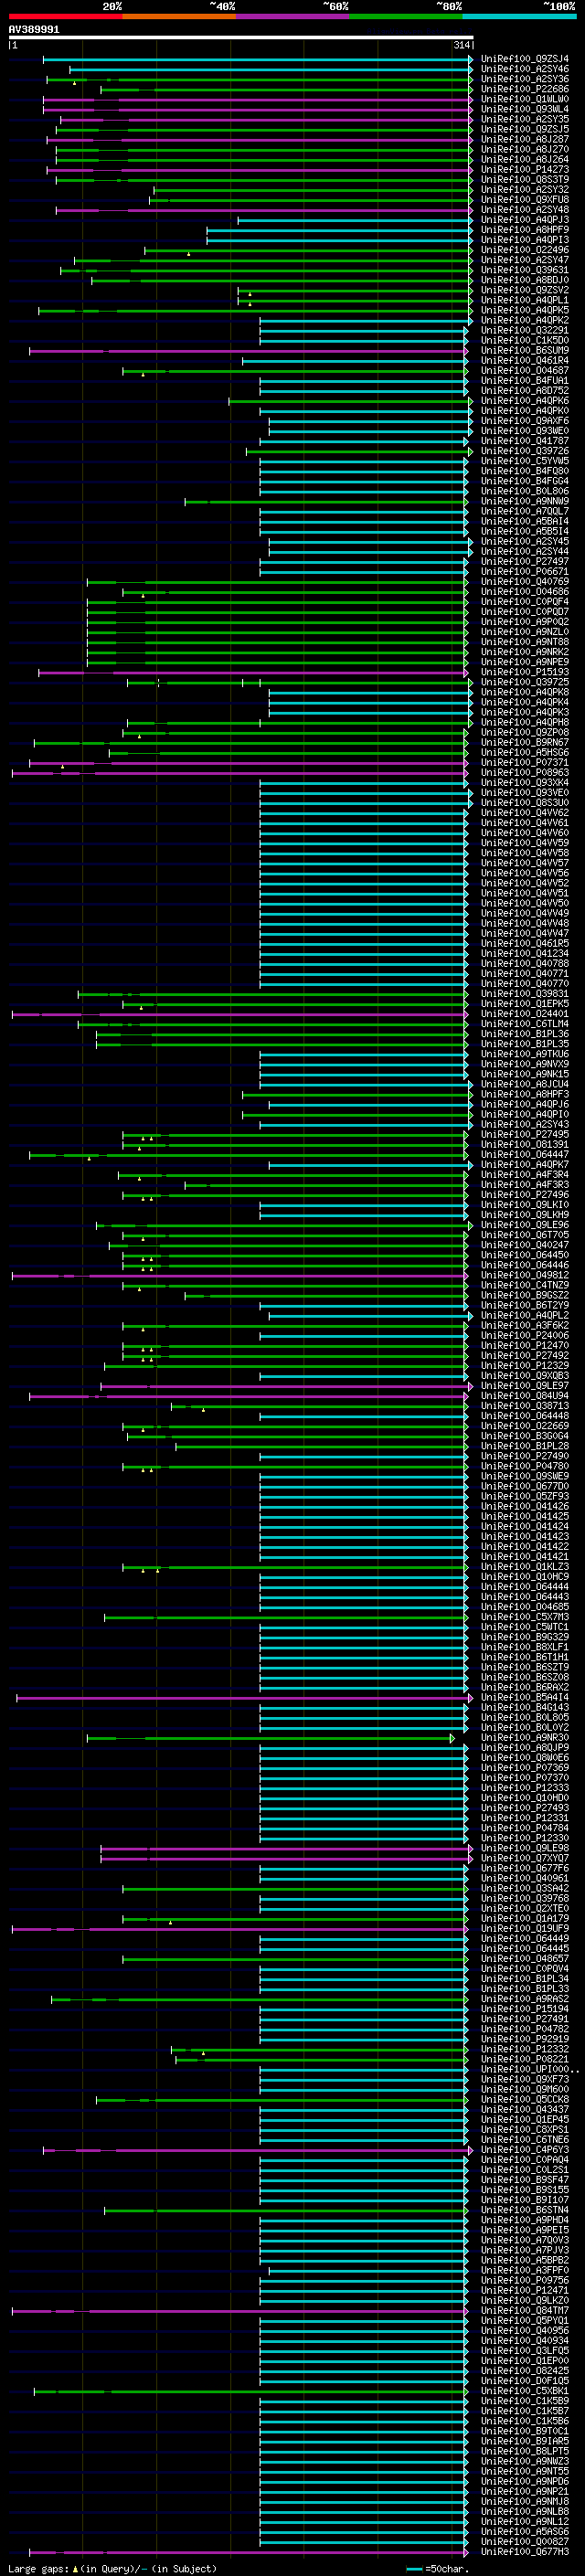Select the UniRef100_C0PQF4 label

pyautogui.click(x=525, y=601)
